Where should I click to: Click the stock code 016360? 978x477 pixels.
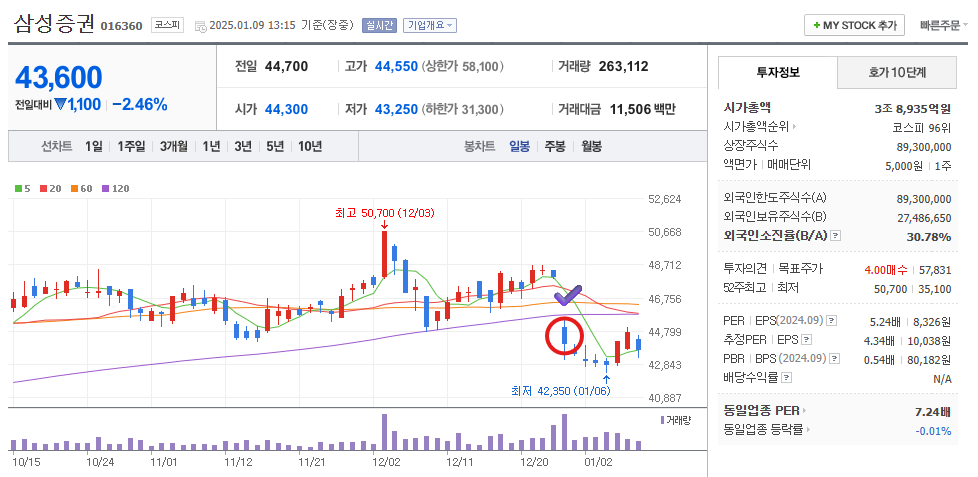(x=121, y=26)
